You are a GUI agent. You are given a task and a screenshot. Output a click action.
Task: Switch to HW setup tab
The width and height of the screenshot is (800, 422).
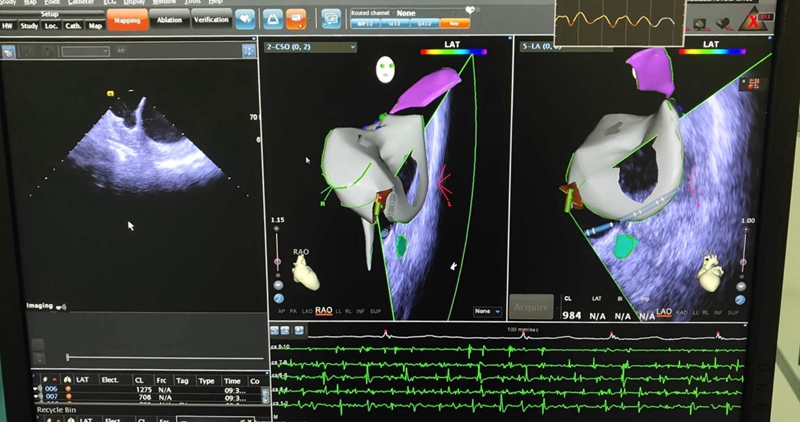8,26
